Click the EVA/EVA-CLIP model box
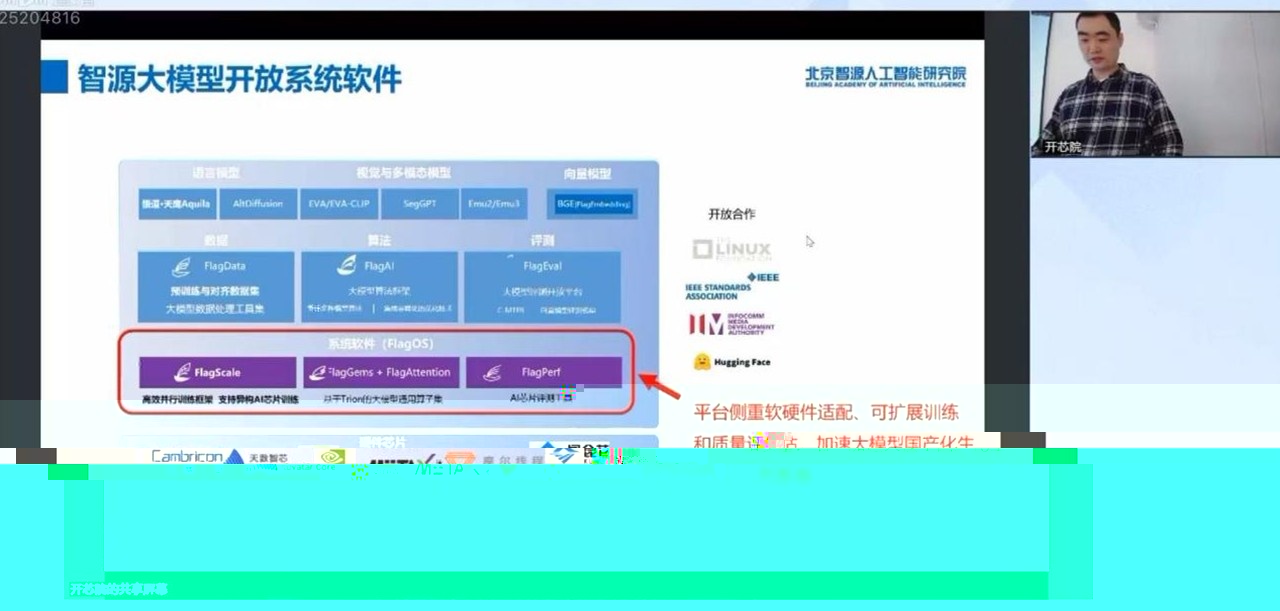The image size is (1280, 611). click(340, 203)
